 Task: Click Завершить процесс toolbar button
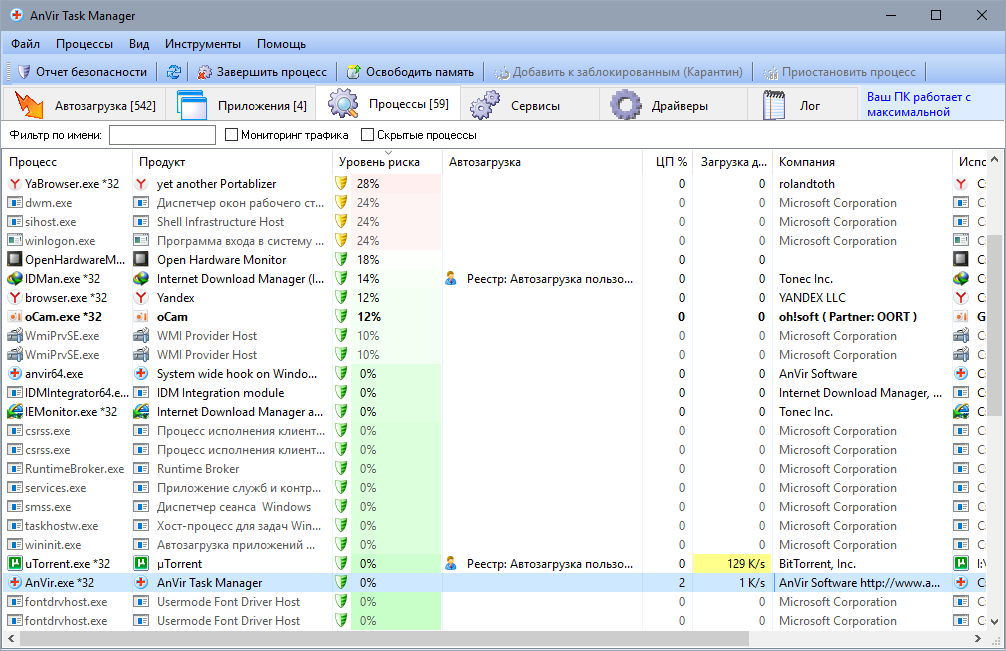[262, 72]
